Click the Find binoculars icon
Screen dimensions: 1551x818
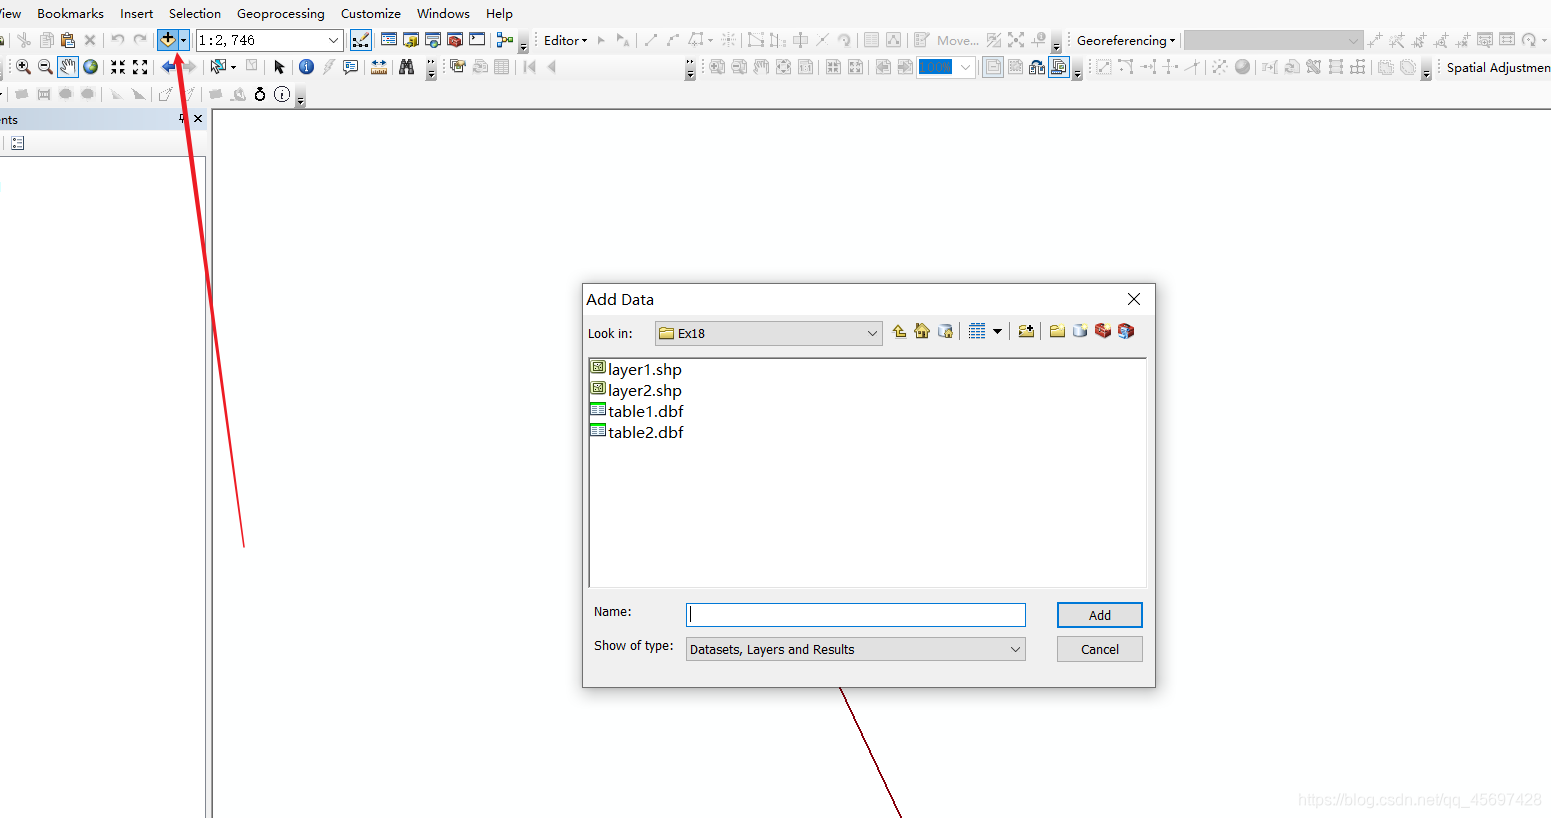point(406,67)
